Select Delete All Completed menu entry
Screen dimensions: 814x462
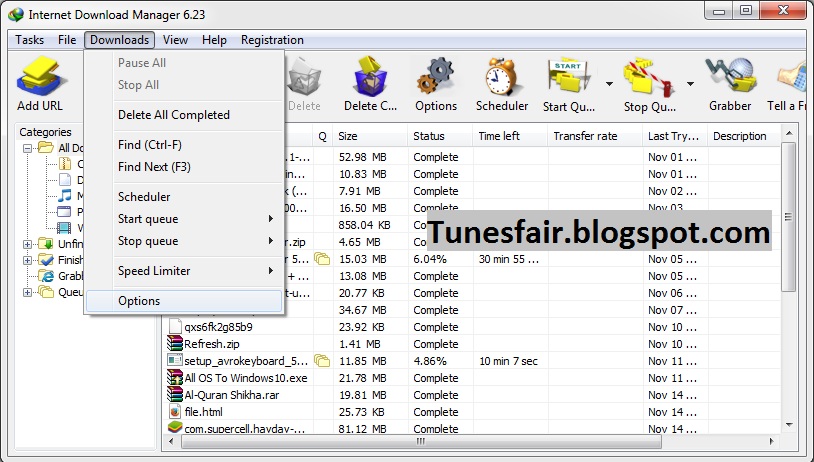pyautogui.click(x=173, y=115)
